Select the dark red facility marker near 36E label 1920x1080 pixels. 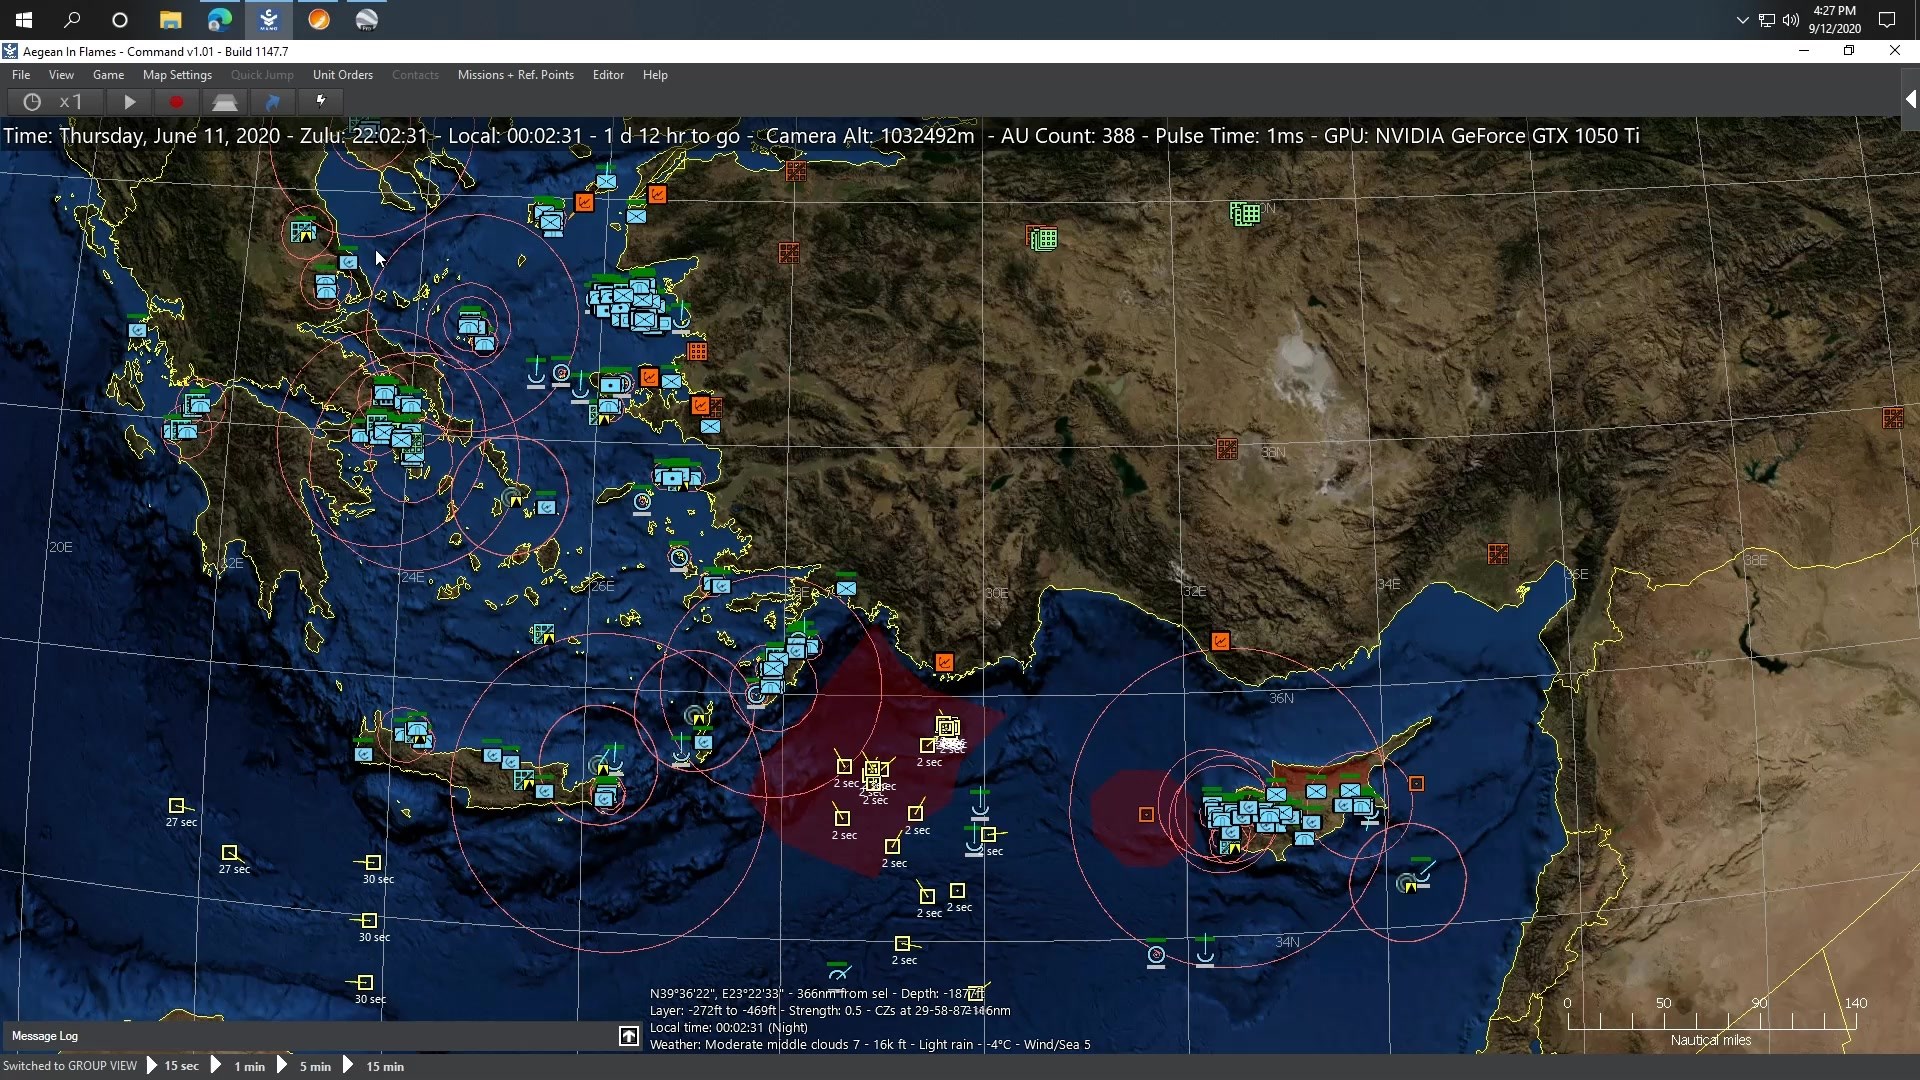[x=1497, y=554]
